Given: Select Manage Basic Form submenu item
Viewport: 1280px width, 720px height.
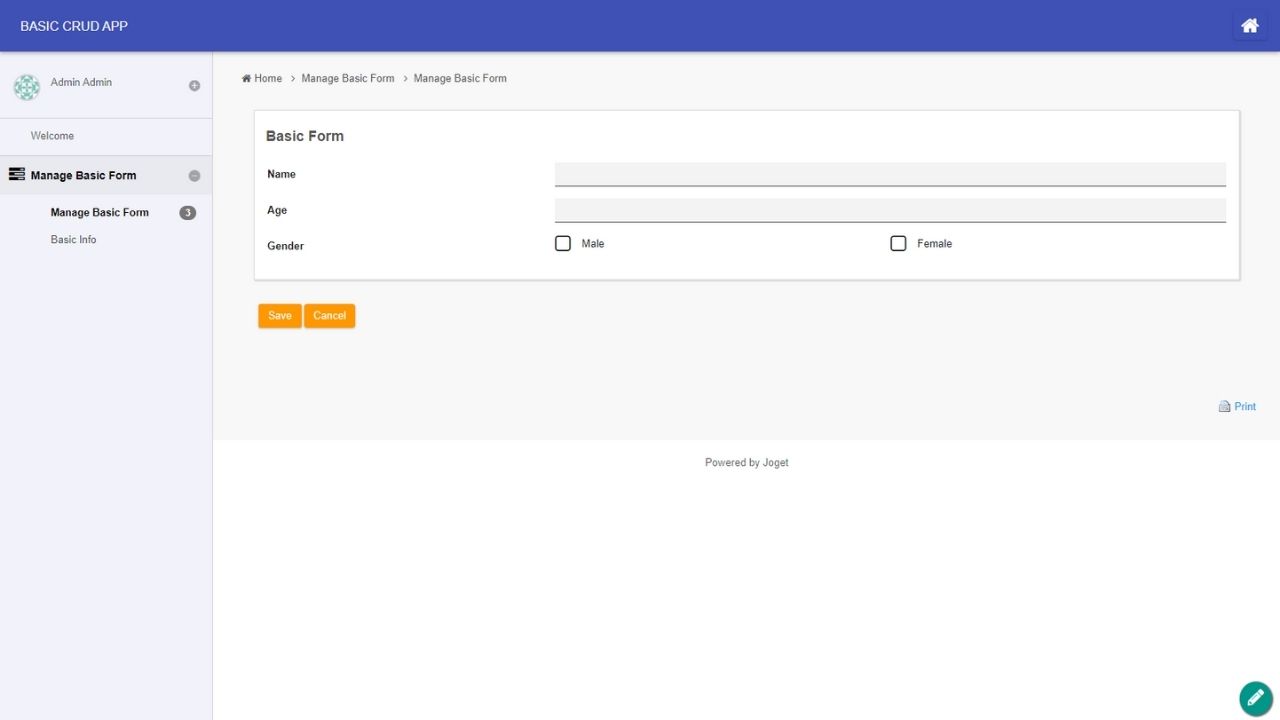Looking at the screenshot, I should pyautogui.click(x=99, y=213).
